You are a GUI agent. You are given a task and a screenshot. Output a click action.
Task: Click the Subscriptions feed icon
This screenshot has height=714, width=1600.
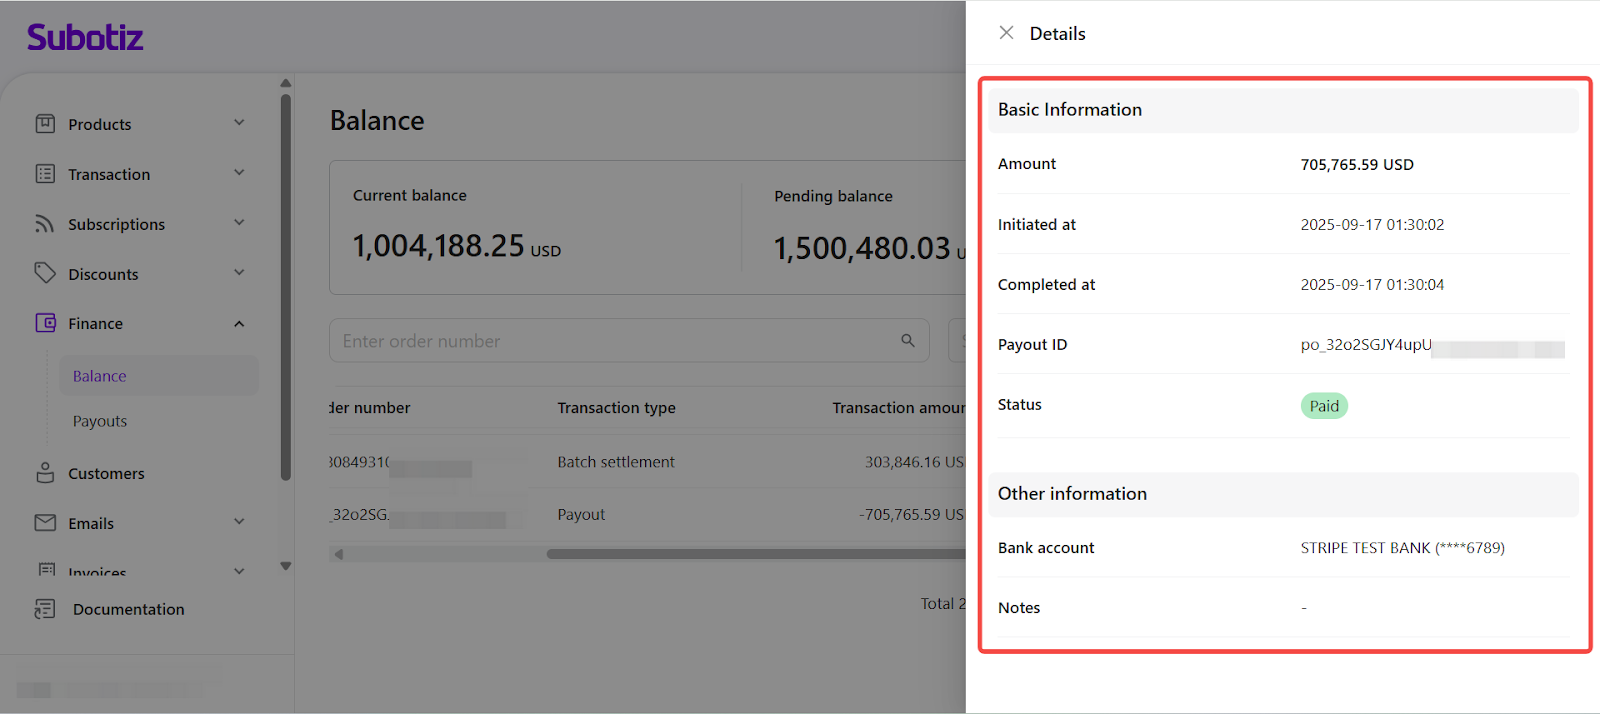(45, 224)
